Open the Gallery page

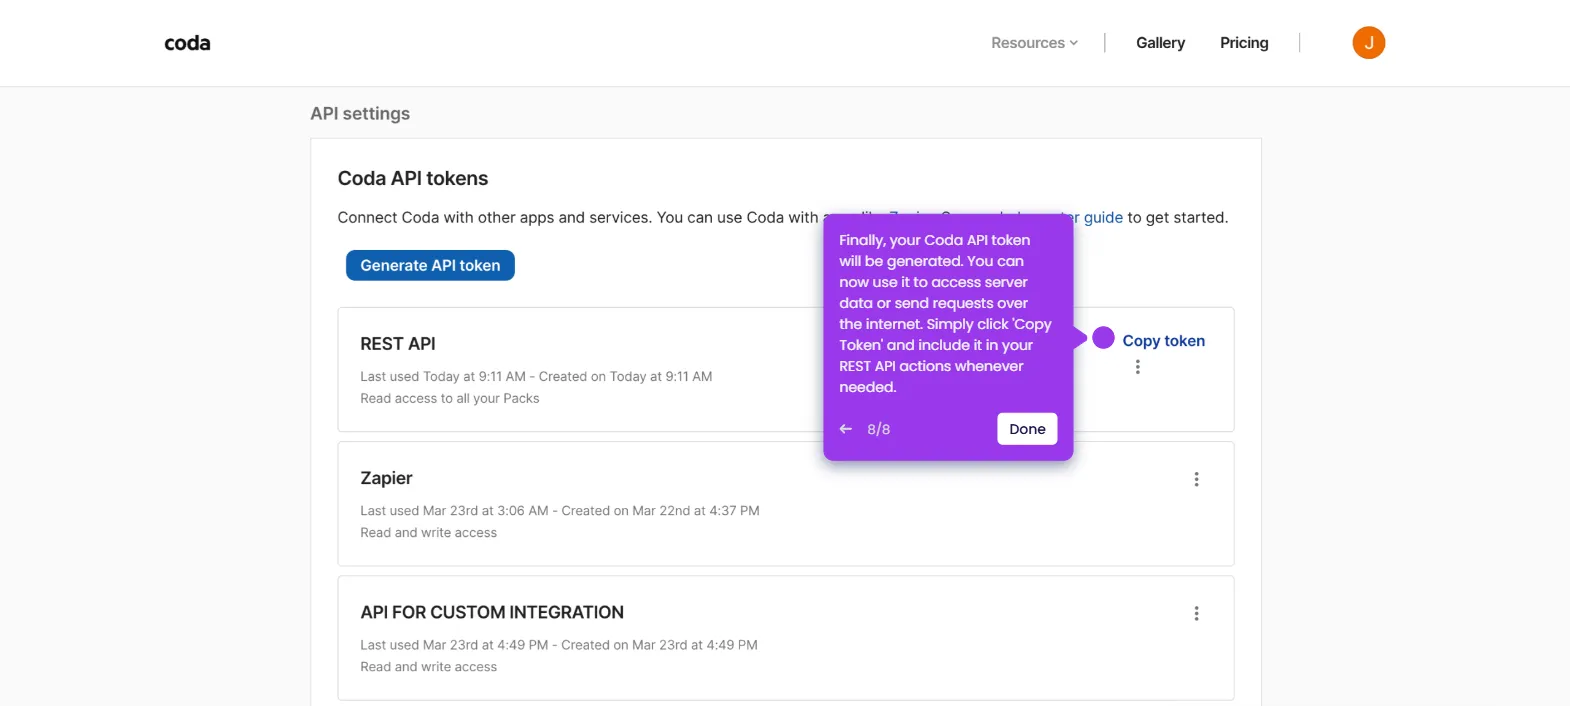(x=1160, y=43)
